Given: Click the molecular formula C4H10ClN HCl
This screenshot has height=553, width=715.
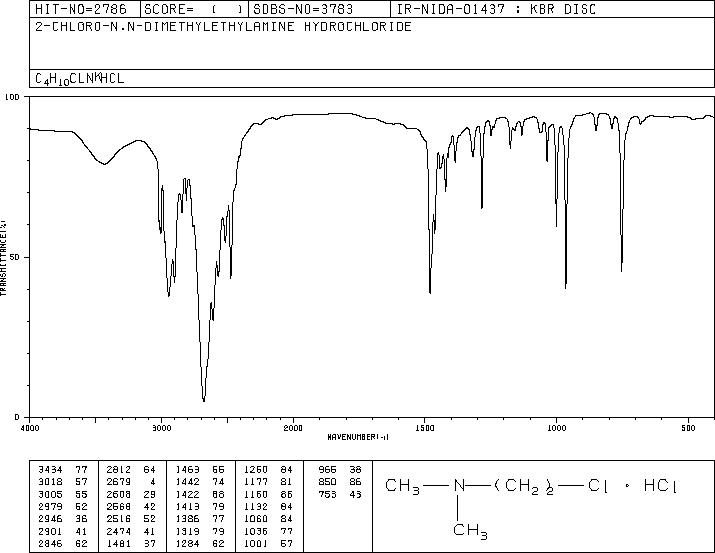Looking at the screenshot, I should point(79,79).
